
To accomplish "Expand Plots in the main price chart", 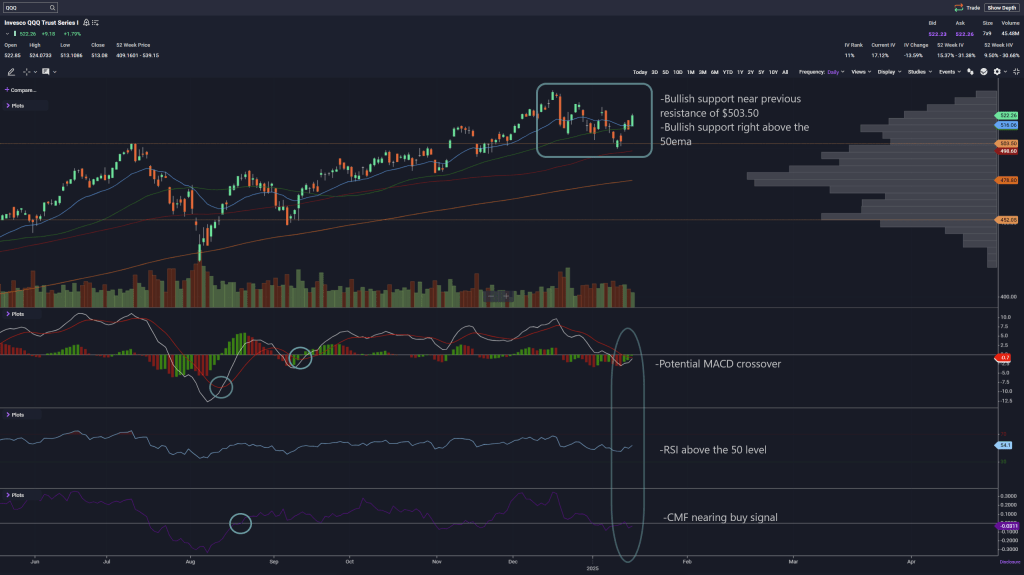I will pos(16,105).
